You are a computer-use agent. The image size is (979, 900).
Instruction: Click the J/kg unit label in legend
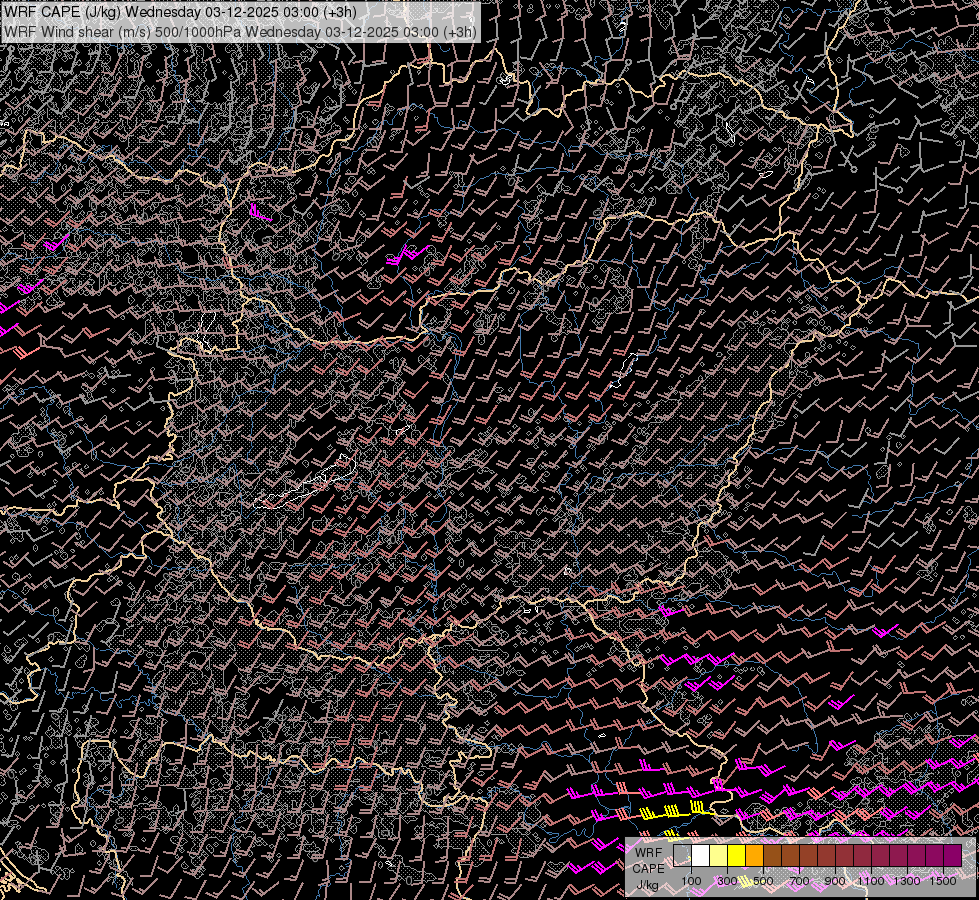(x=648, y=885)
